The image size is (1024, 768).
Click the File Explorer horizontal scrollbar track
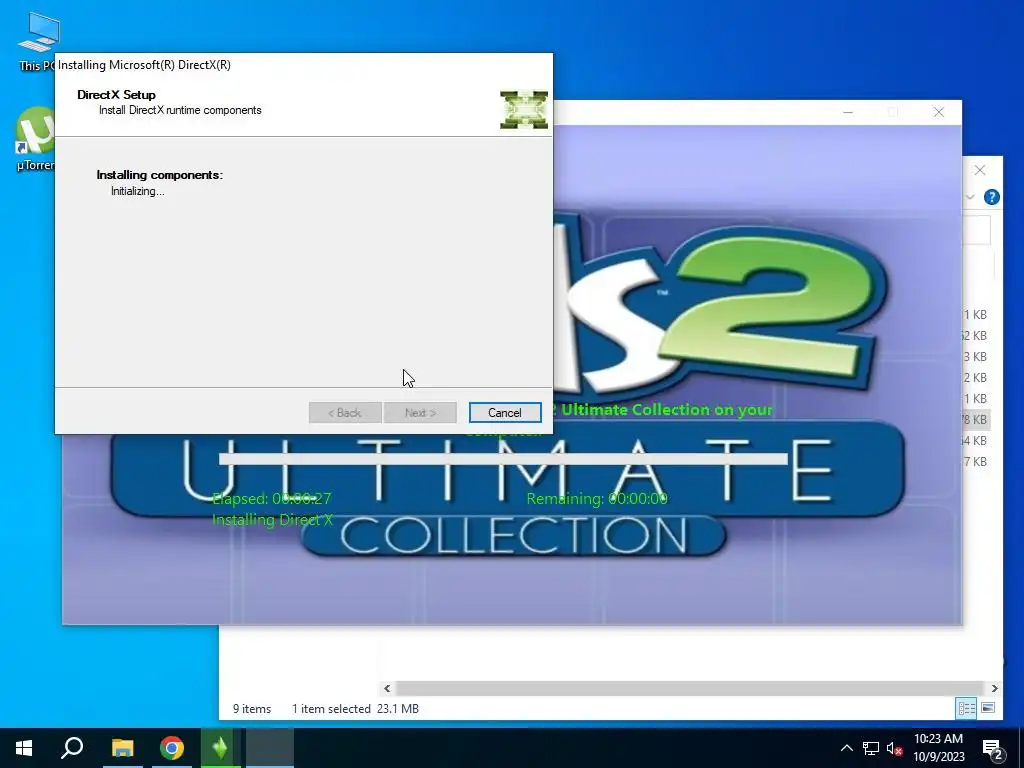coord(690,688)
